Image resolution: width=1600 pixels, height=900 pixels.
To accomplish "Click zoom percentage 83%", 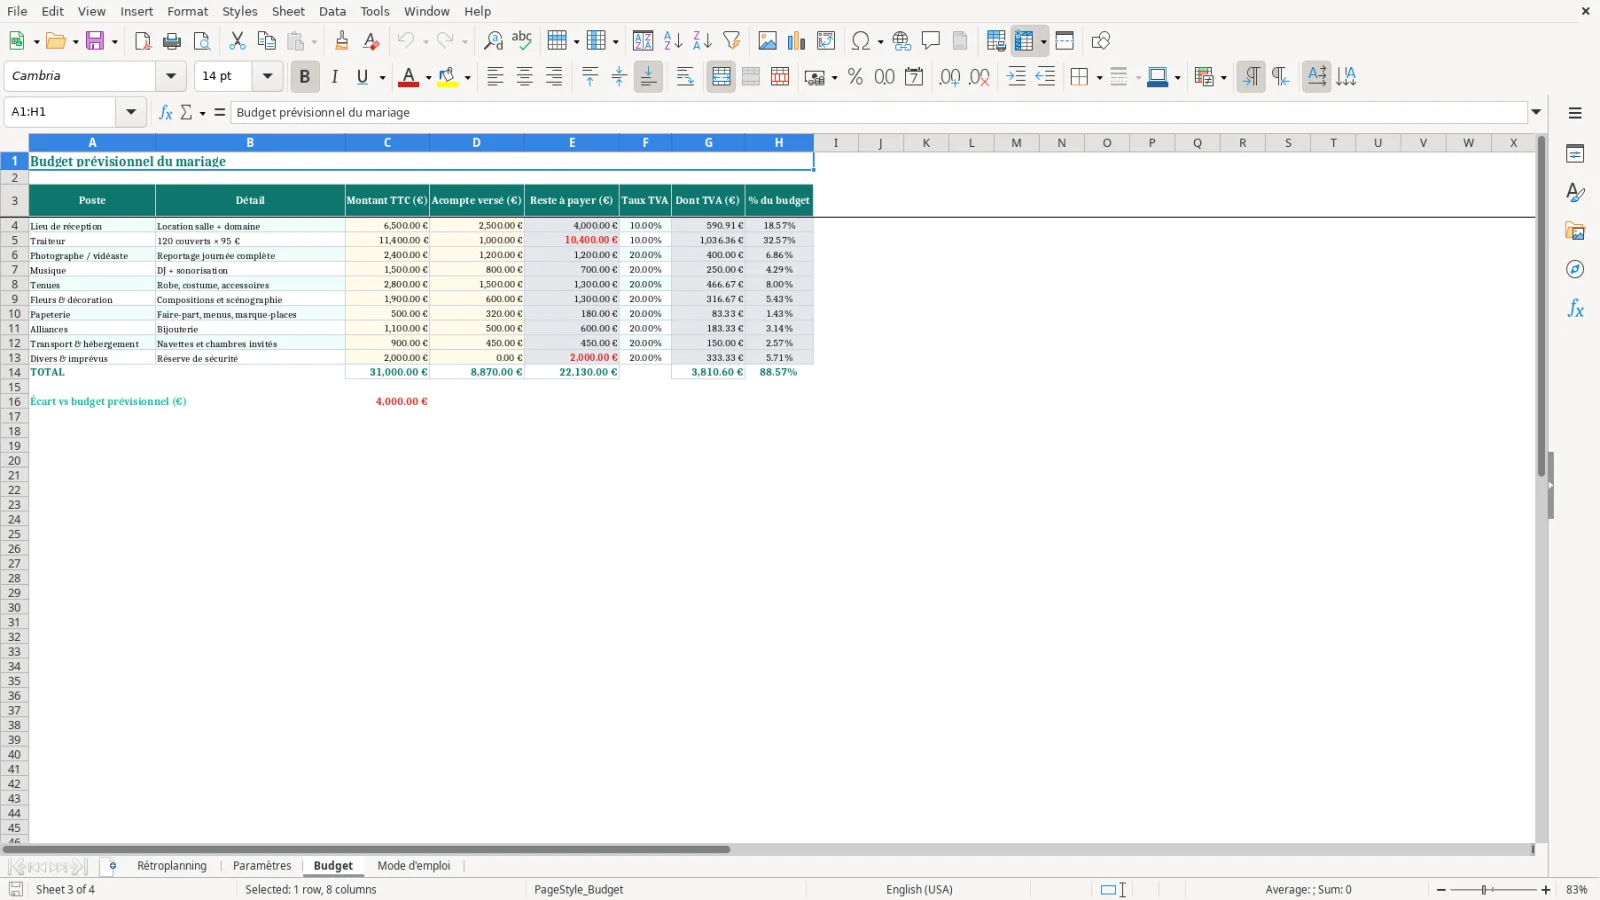I will [x=1577, y=889].
